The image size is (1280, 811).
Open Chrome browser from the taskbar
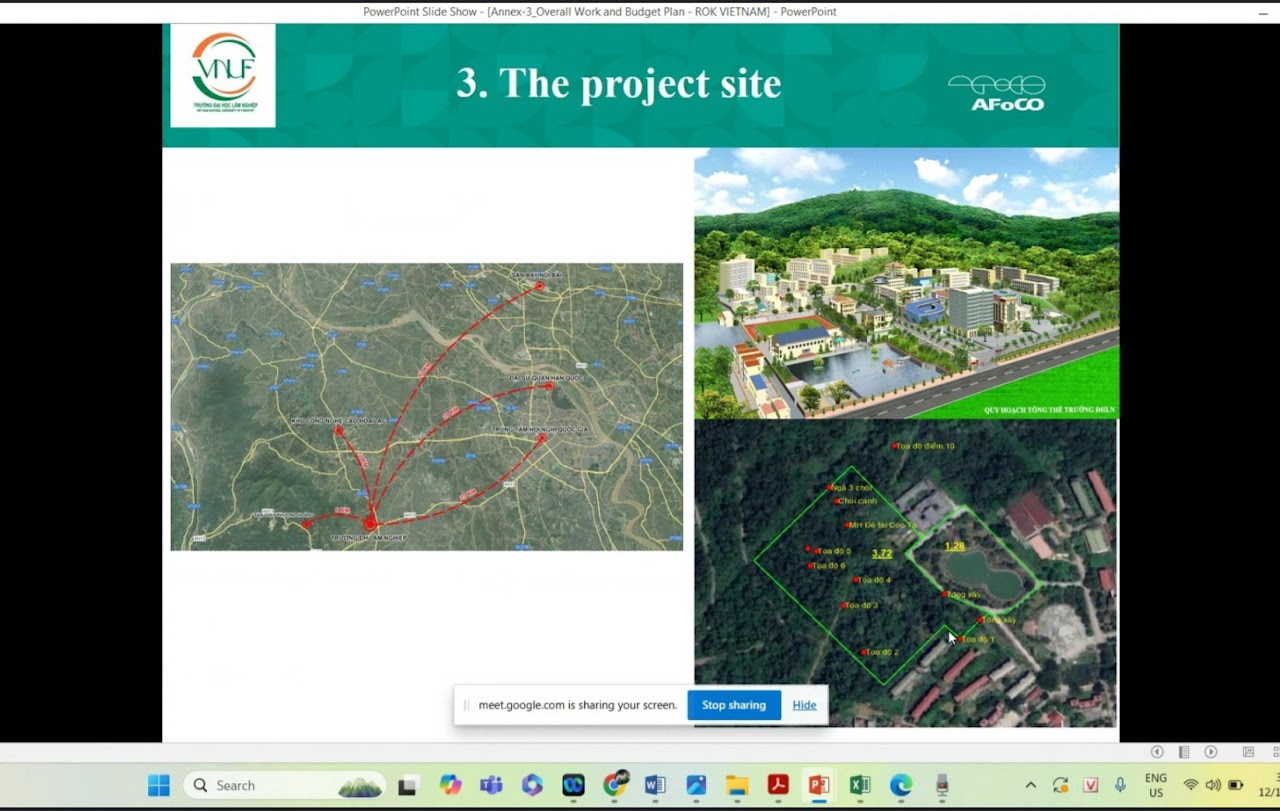point(614,785)
